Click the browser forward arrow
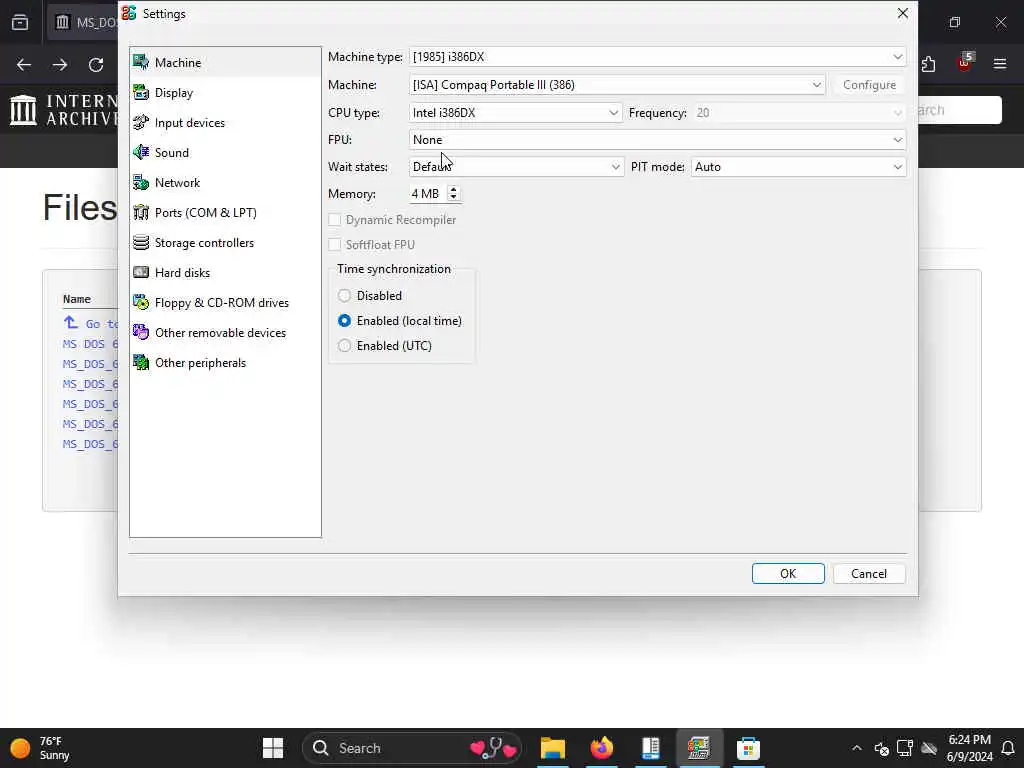The image size is (1024, 768). [x=60, y=64]
